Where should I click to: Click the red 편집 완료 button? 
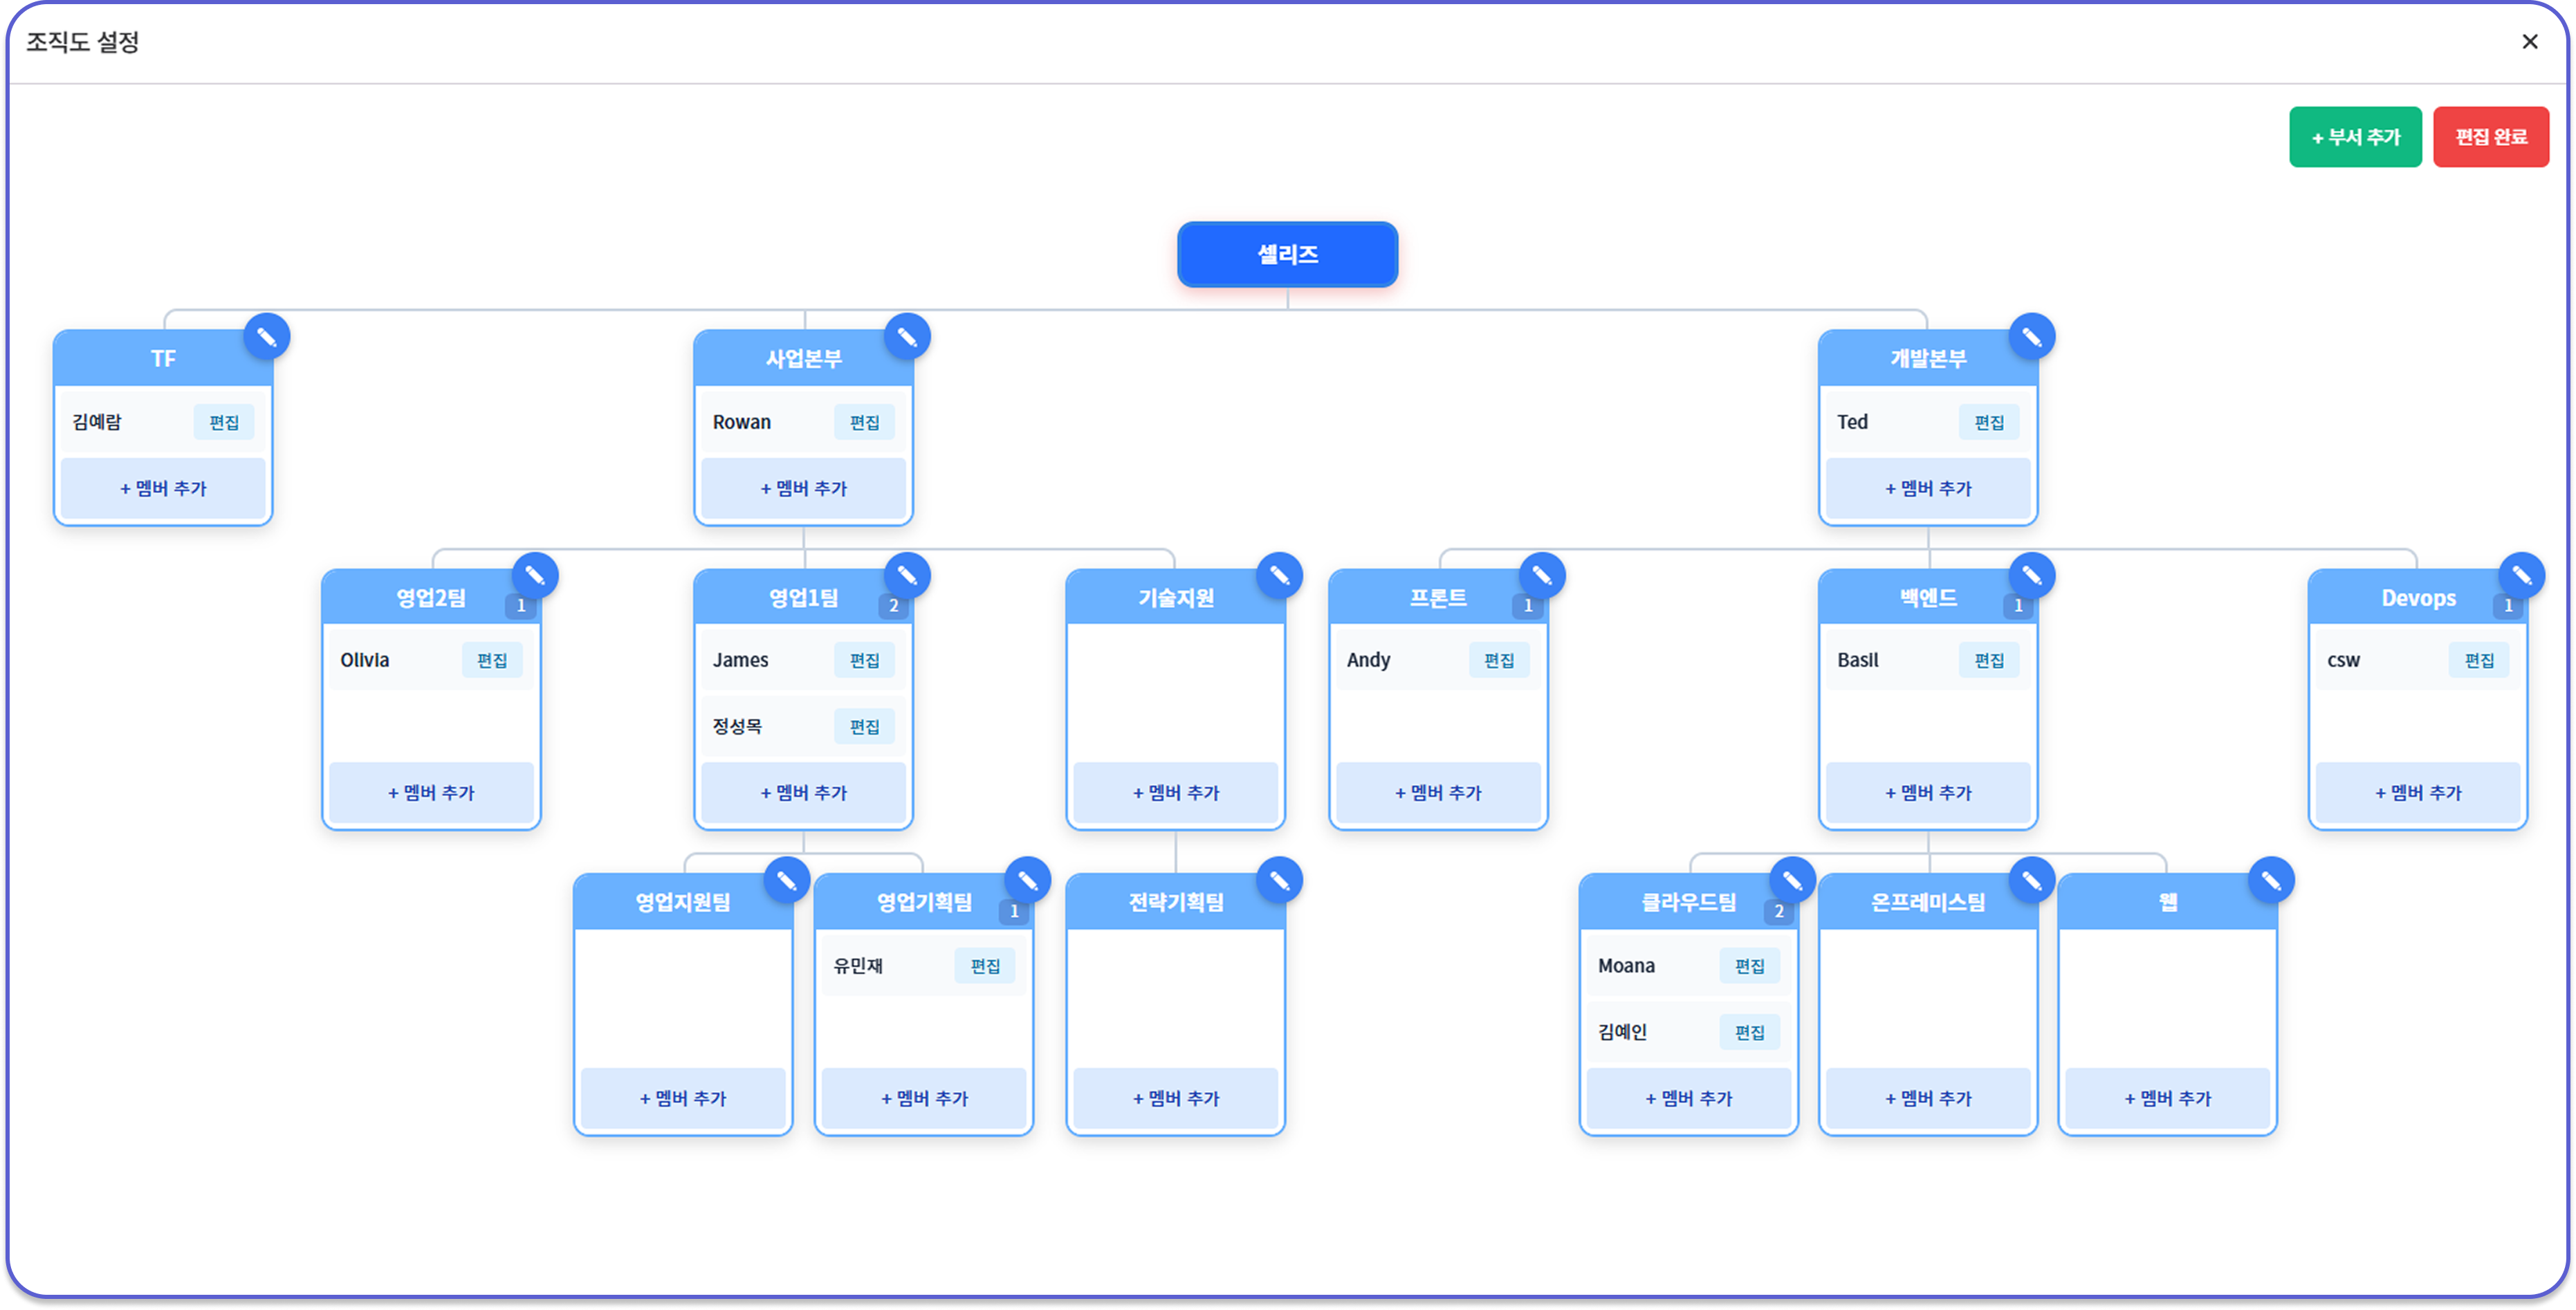click(2490, 137)
